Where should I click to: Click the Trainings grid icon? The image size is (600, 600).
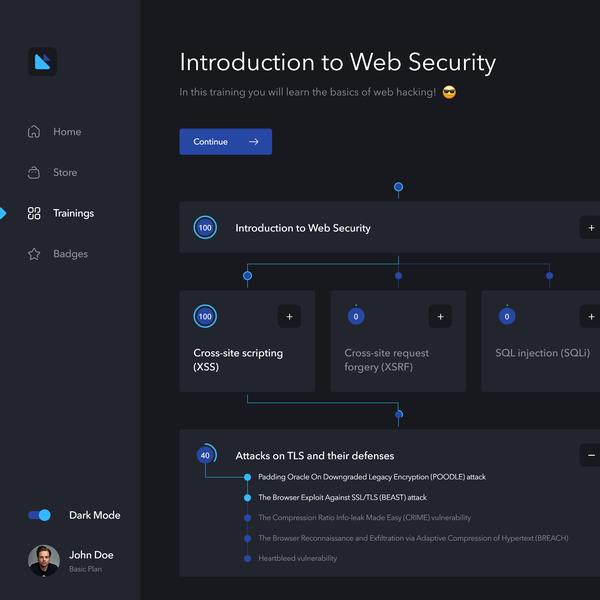tap(34, 213)
